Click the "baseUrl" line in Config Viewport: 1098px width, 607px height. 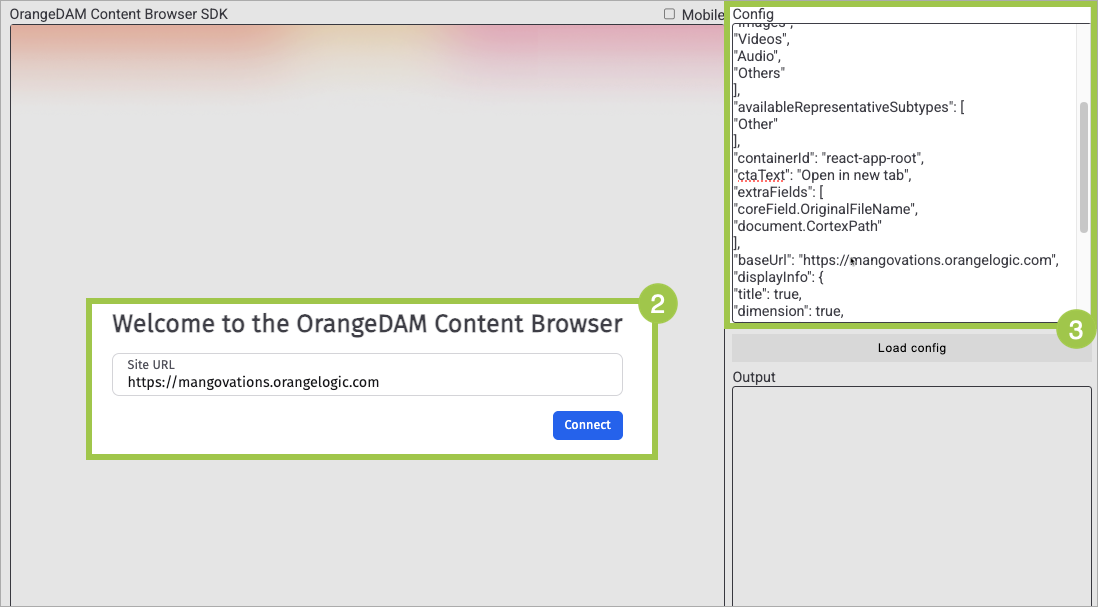click(896, 260)
